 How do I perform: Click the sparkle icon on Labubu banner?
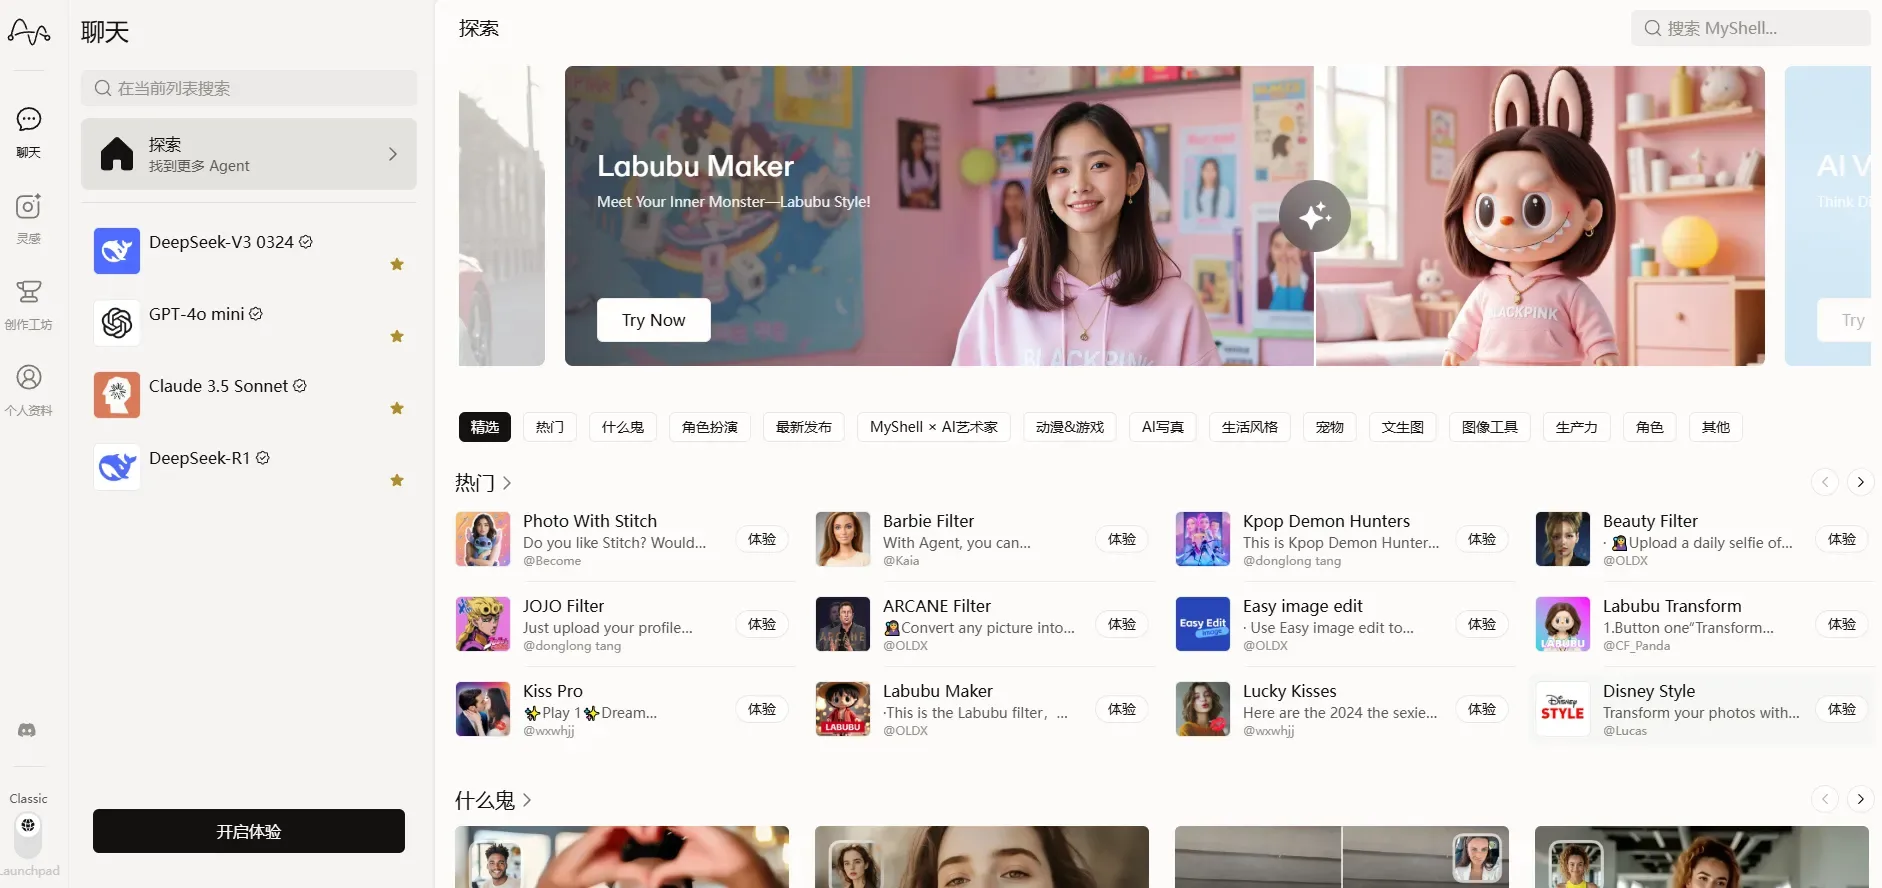(1314, 216)
